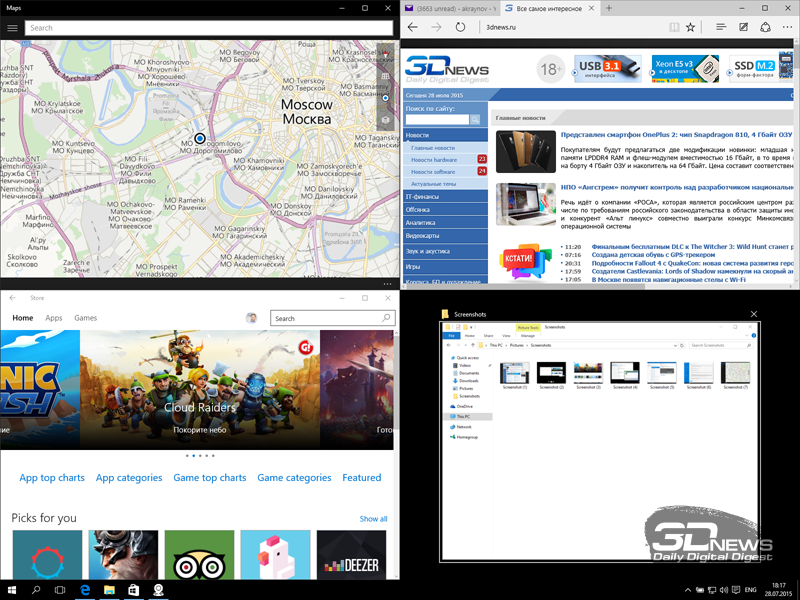Click the Edge icon in the taskbar

tap(85, 590)
